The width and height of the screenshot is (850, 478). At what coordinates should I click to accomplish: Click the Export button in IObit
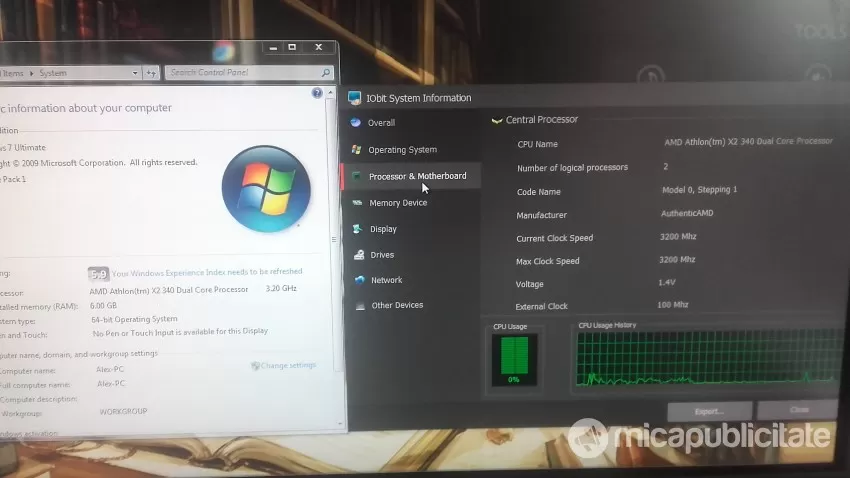pos(710,411)
